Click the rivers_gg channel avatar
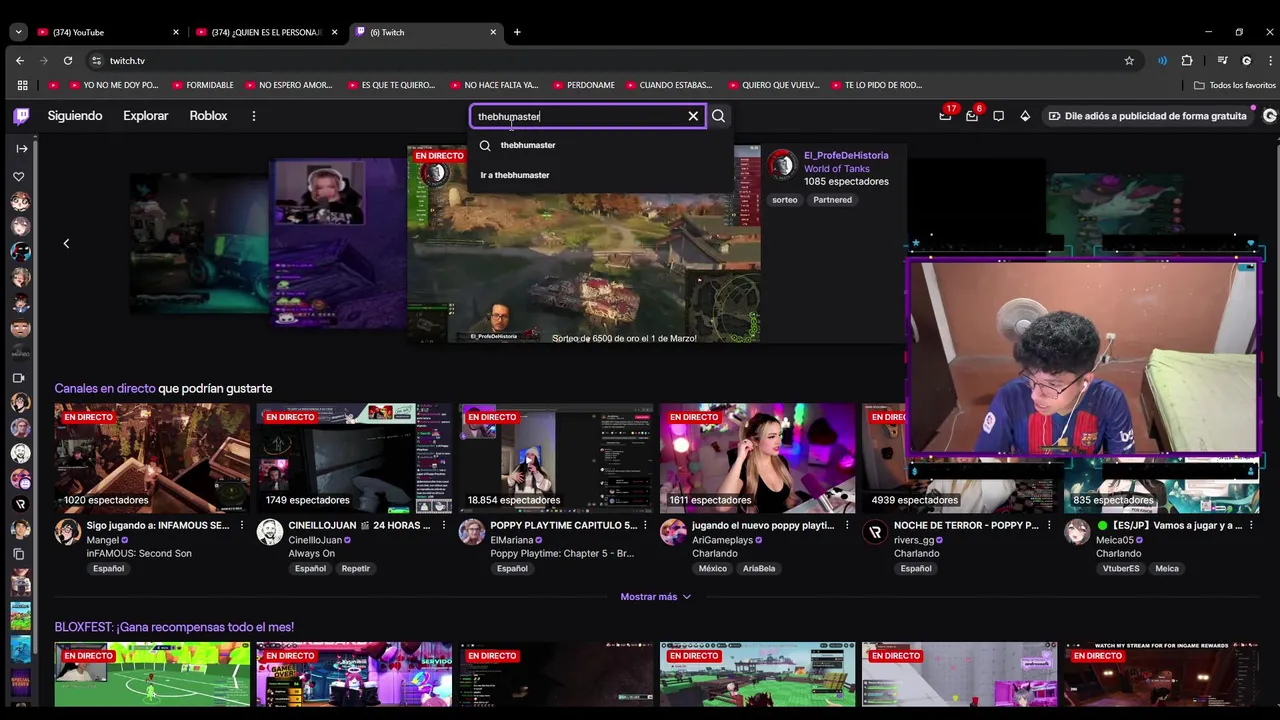Viewport: 1280px width, 720px height. pos(875,532)
